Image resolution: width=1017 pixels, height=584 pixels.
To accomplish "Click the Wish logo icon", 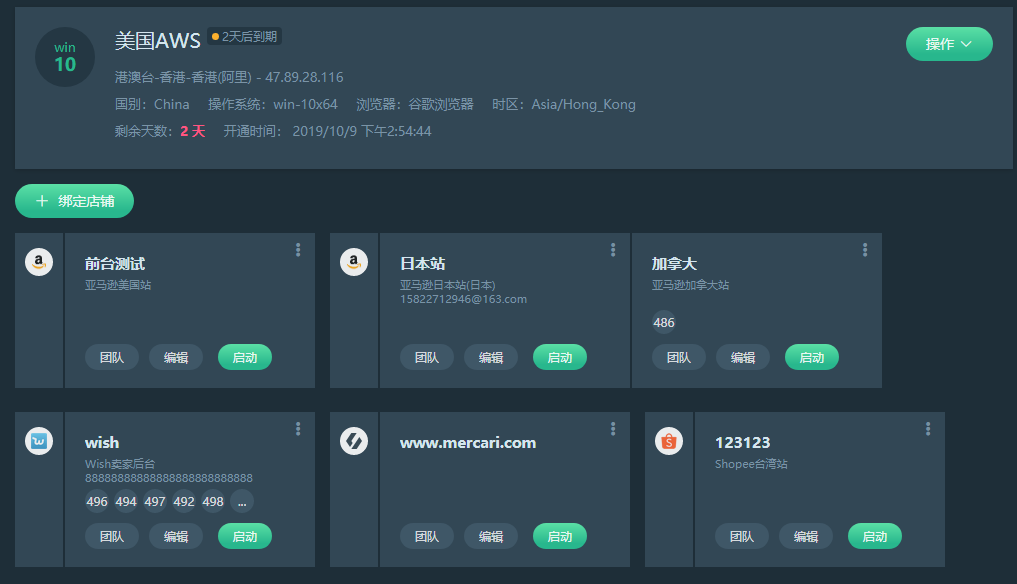I will (39, 441).
